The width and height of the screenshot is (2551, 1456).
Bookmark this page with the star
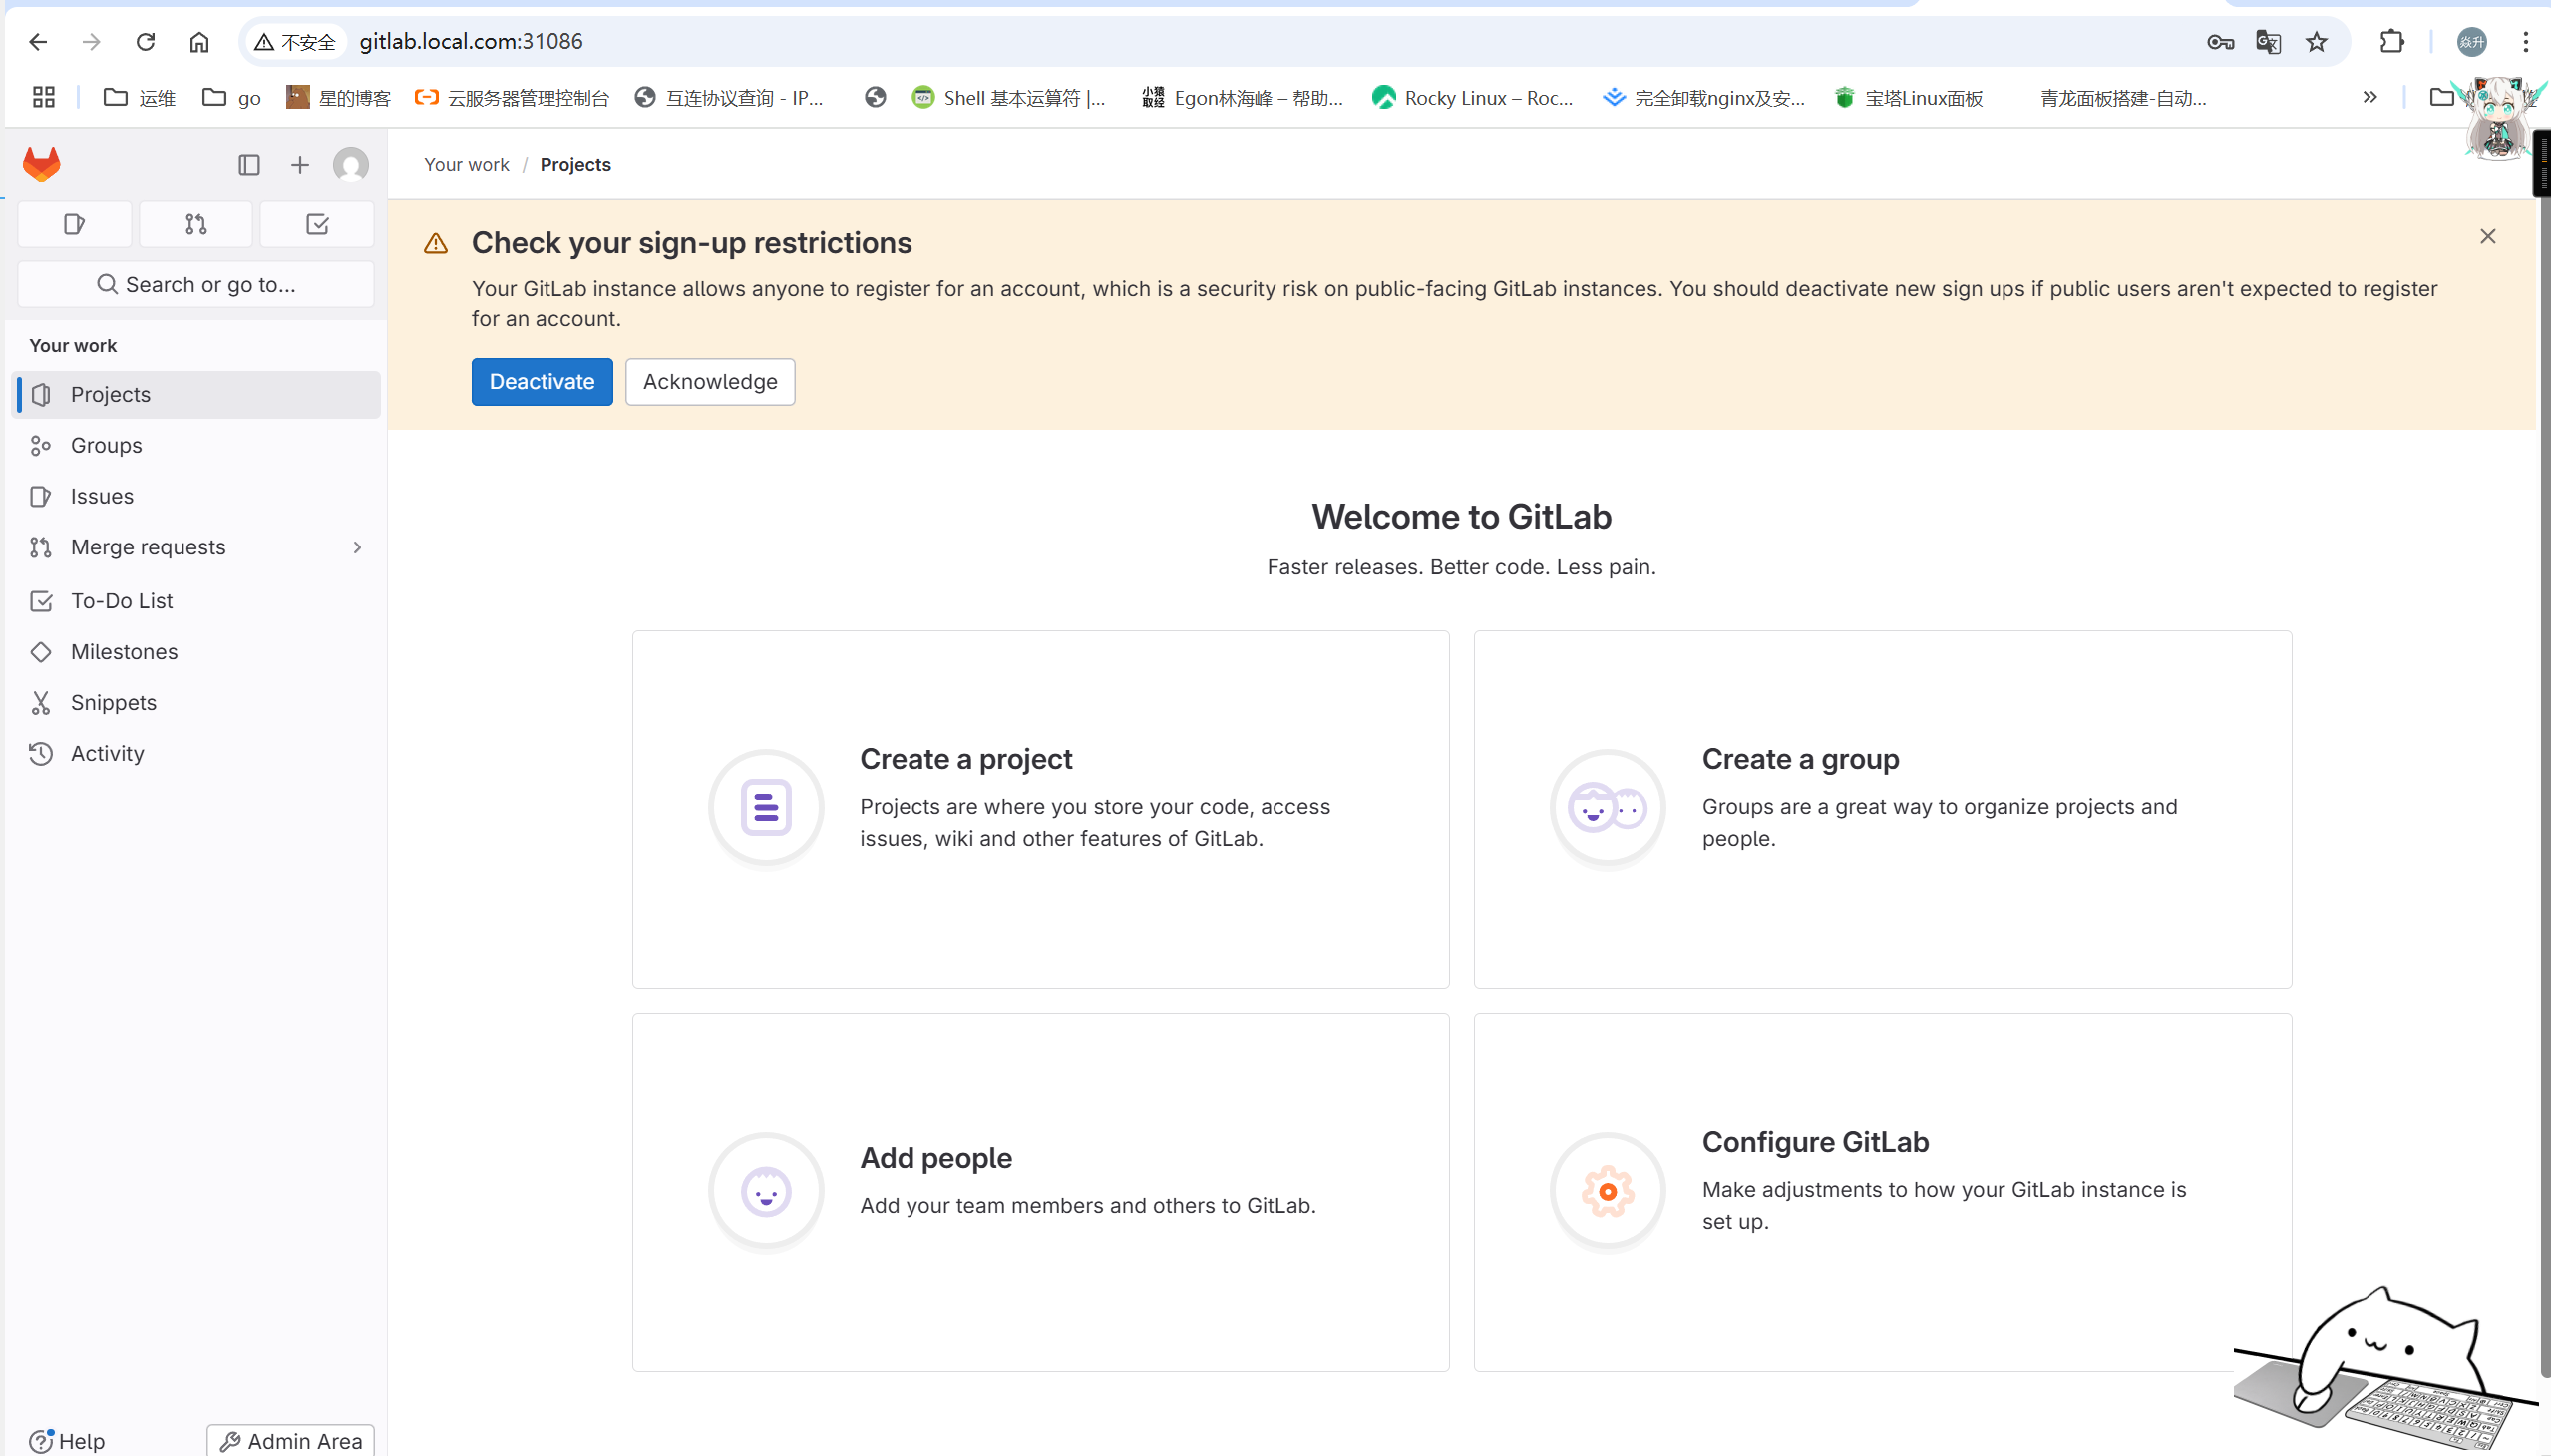coord(2316,42)
